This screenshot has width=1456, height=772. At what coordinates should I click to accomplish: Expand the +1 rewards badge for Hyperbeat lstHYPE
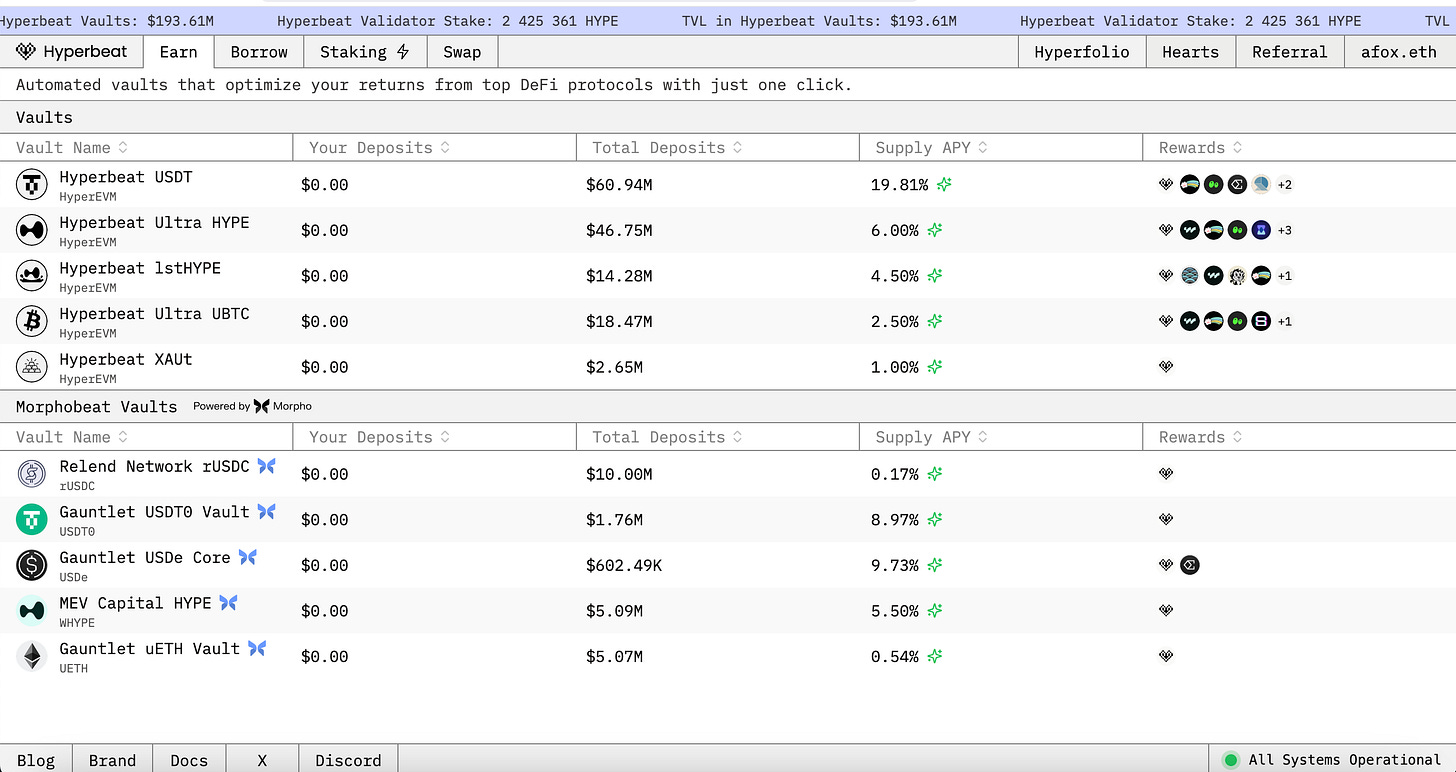point(1285,276)
